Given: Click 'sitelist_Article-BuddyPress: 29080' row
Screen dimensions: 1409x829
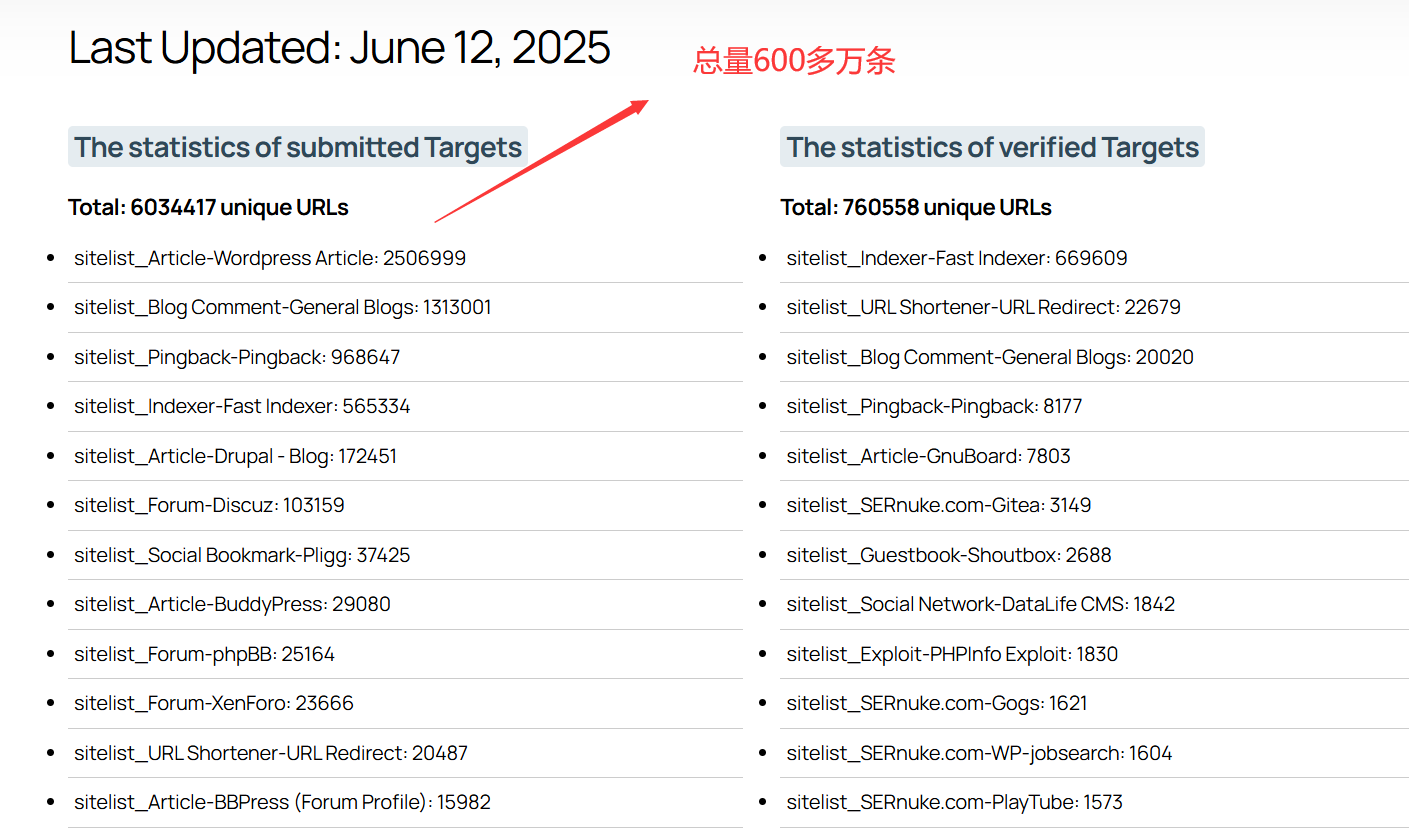Looking at the screenshot, I should pyautogui.click(x=405, y=604).
